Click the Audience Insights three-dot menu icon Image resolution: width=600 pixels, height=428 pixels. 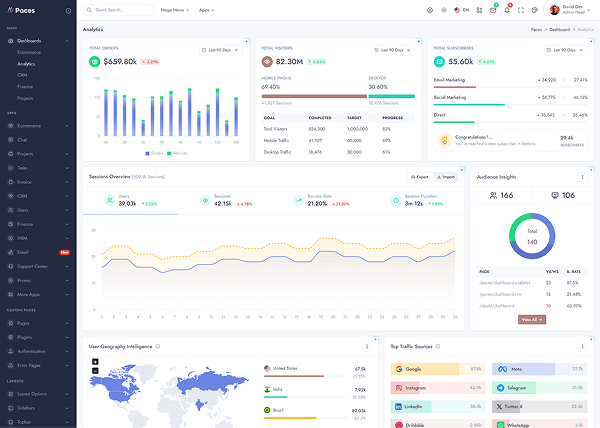[x=582, y=177]
